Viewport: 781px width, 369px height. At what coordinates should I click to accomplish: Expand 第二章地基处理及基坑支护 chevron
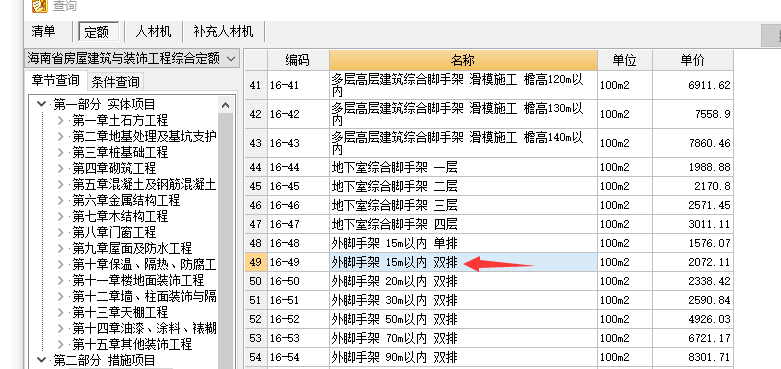(x=60, y=136)
